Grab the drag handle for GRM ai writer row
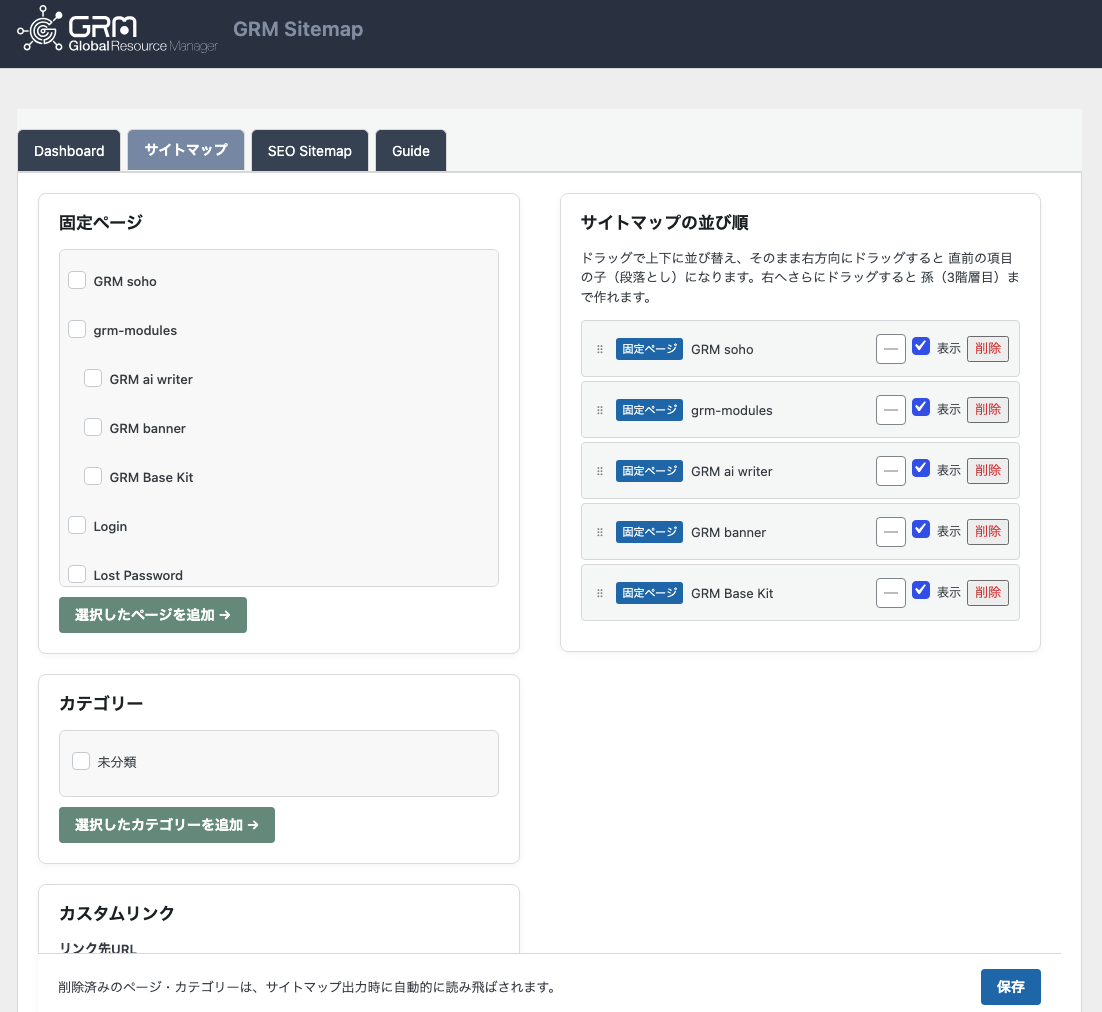The width and height of the screenshot is (1102, 1012). click(599, 472)
